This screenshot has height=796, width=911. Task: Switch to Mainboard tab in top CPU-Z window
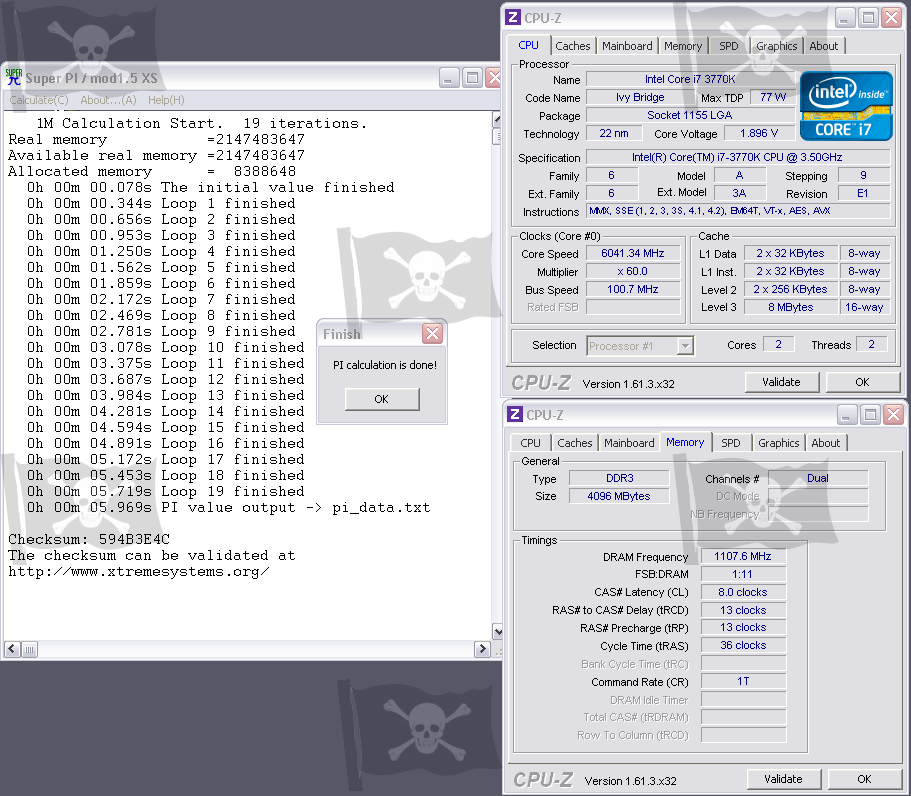click(x=627, y=46)
